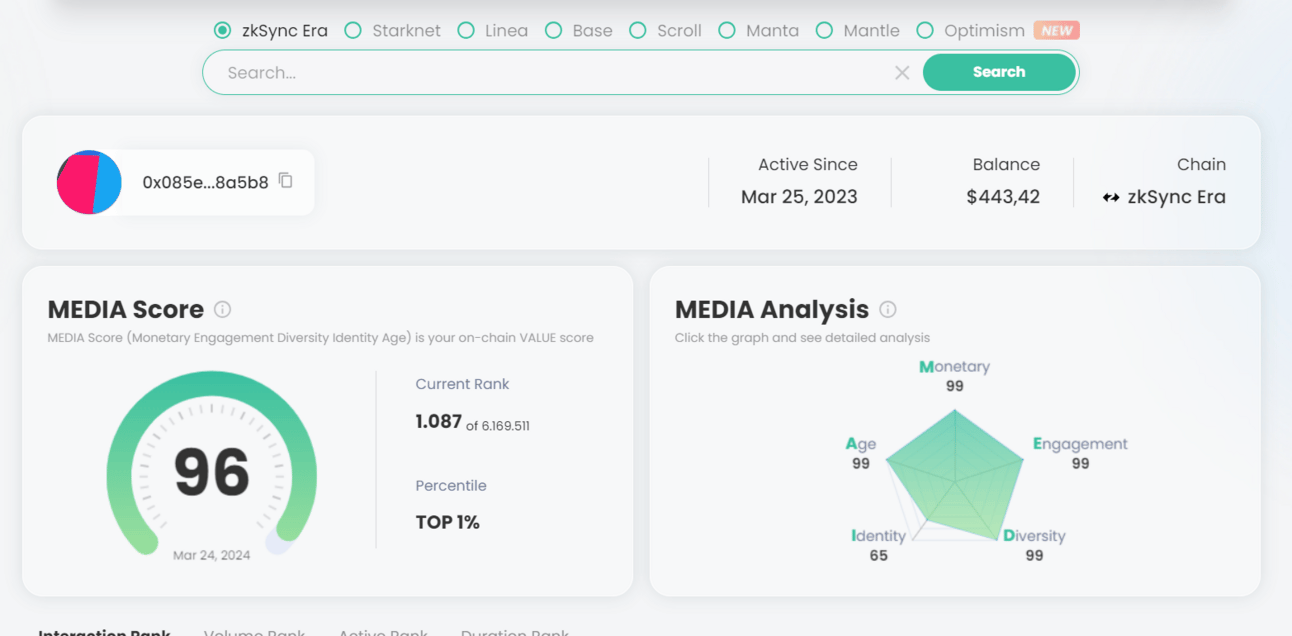Click the zkSync Era chain arrows icon
Screen dimensions: 1292x636
tap(1111, 197)
